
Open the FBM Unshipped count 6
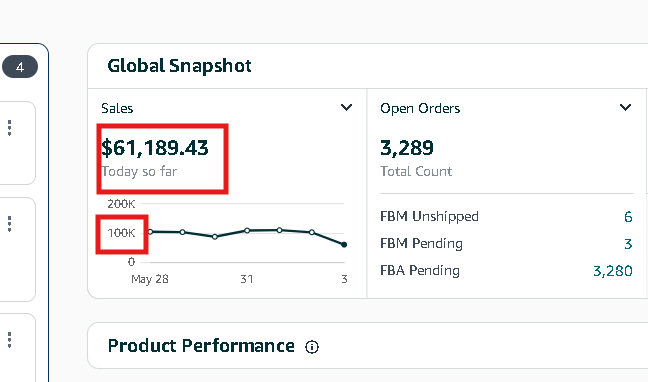tap(628, 217)
